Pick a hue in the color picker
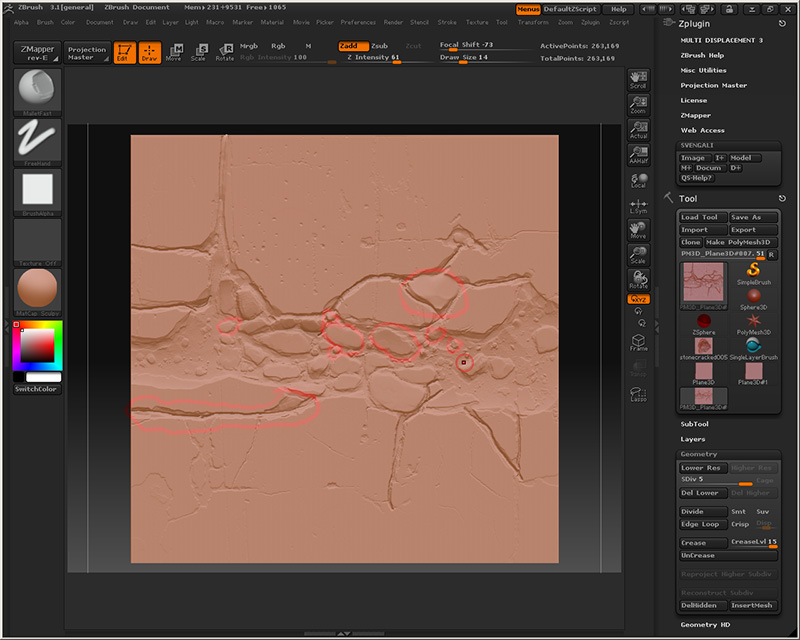The height and width of the screenshot is (640, 800). [x=37, y=345]
